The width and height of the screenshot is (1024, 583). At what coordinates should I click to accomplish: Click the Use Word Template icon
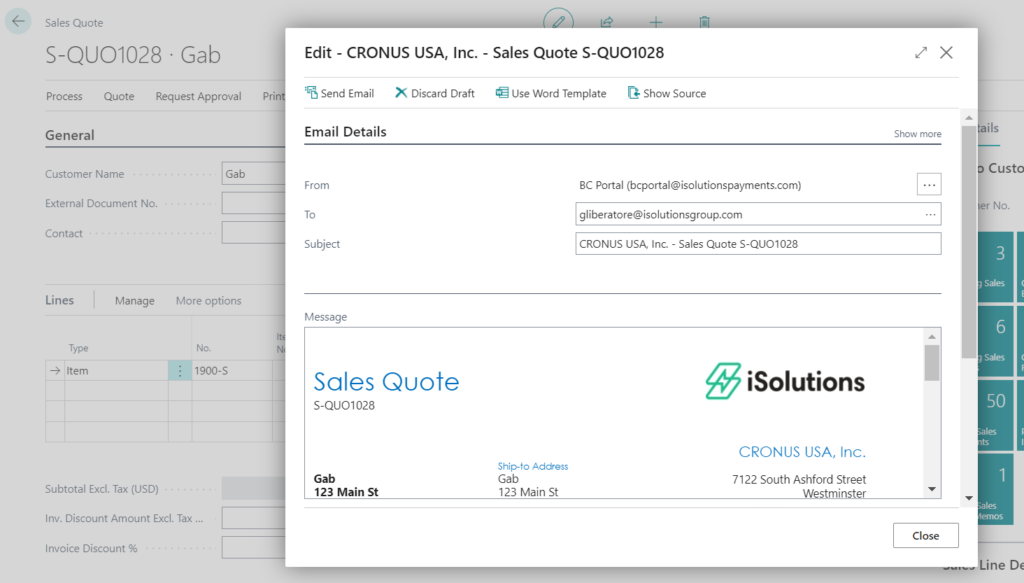pos(502,93)
